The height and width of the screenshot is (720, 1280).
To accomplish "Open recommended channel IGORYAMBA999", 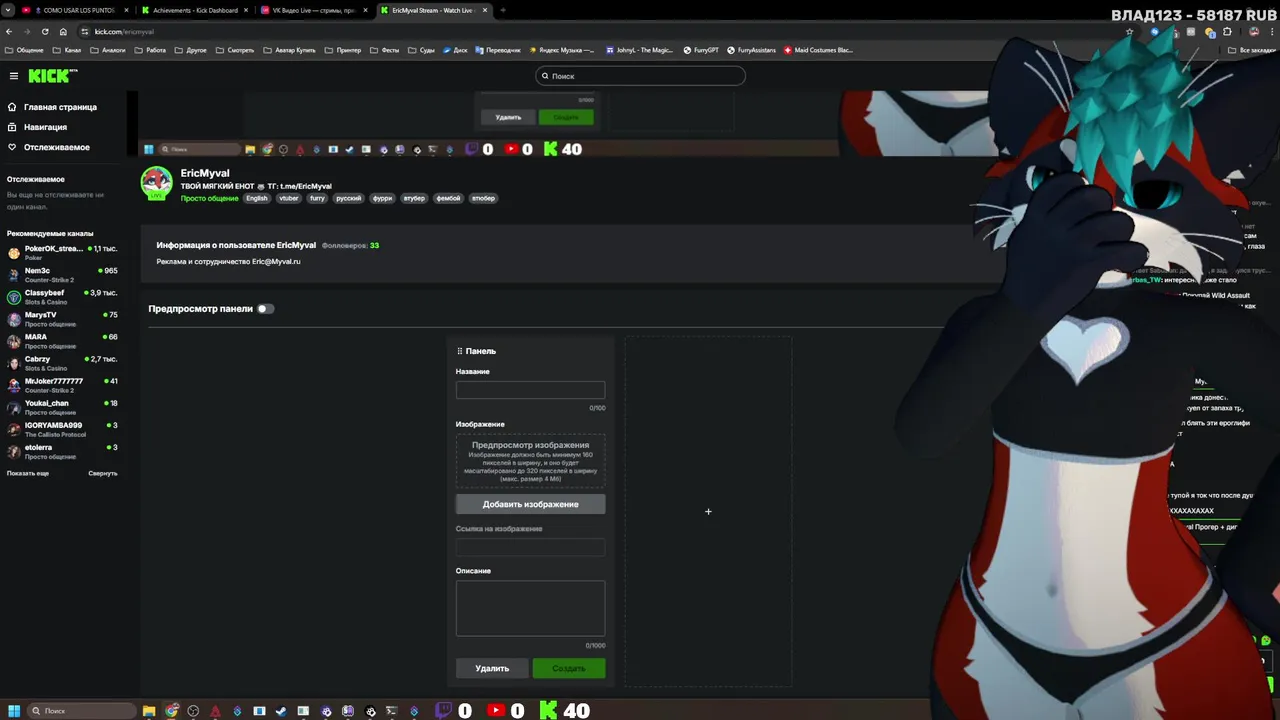I will coord(62,428).
